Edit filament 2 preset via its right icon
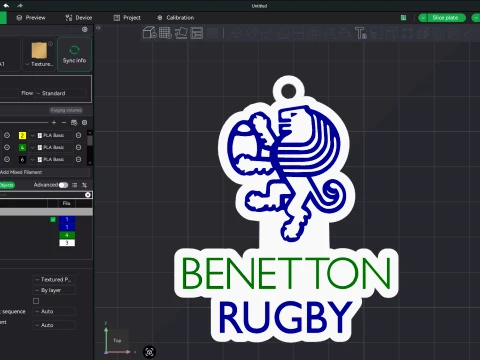 (x=78, y=135)
